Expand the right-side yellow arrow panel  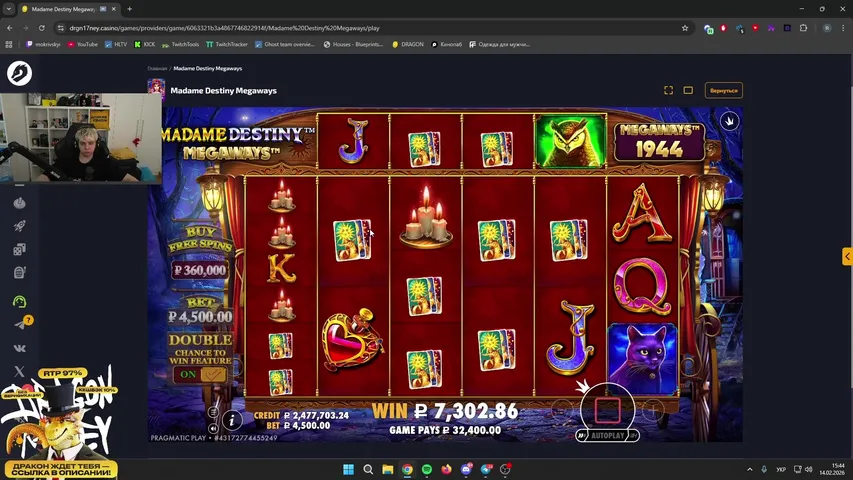pyautogui.click(x=847, y=256)
